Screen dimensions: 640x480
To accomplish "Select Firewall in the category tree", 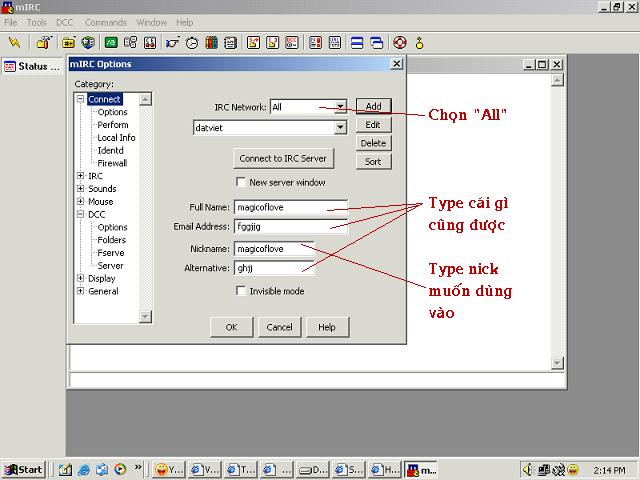I will coord(112,163).
